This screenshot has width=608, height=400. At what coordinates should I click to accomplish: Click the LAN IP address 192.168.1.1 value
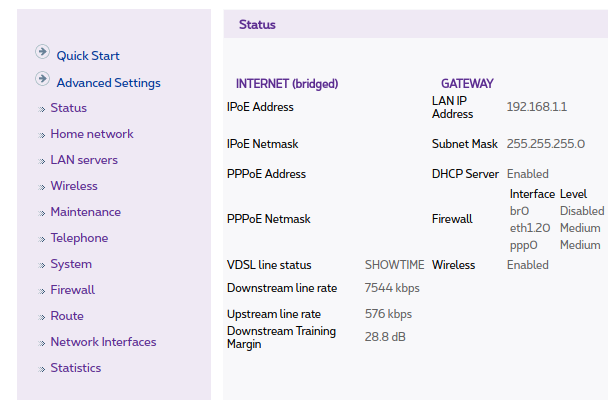tap(537, 107)
